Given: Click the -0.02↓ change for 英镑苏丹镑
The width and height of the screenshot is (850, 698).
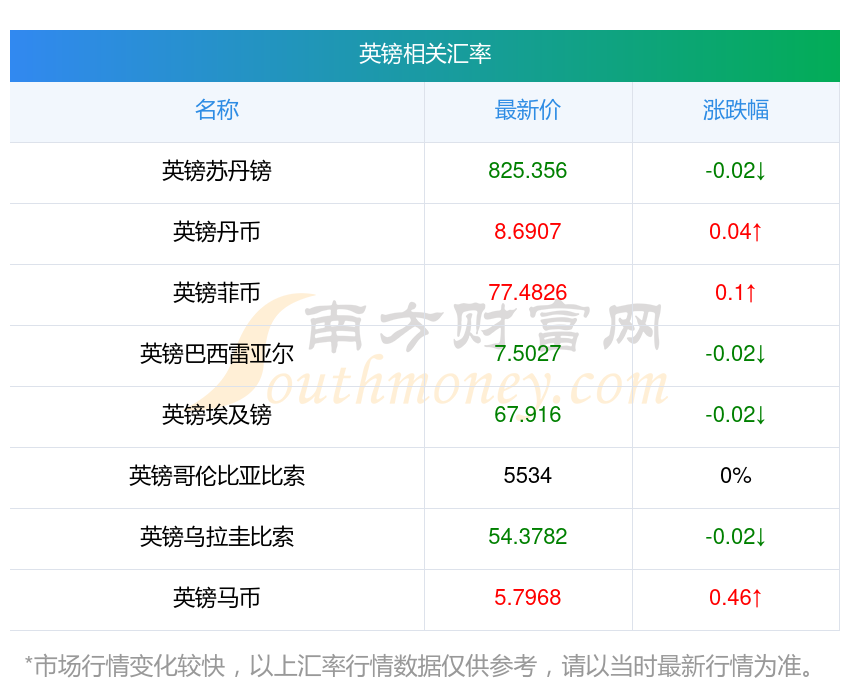Looking at the screenshot, I should [736, 171].
